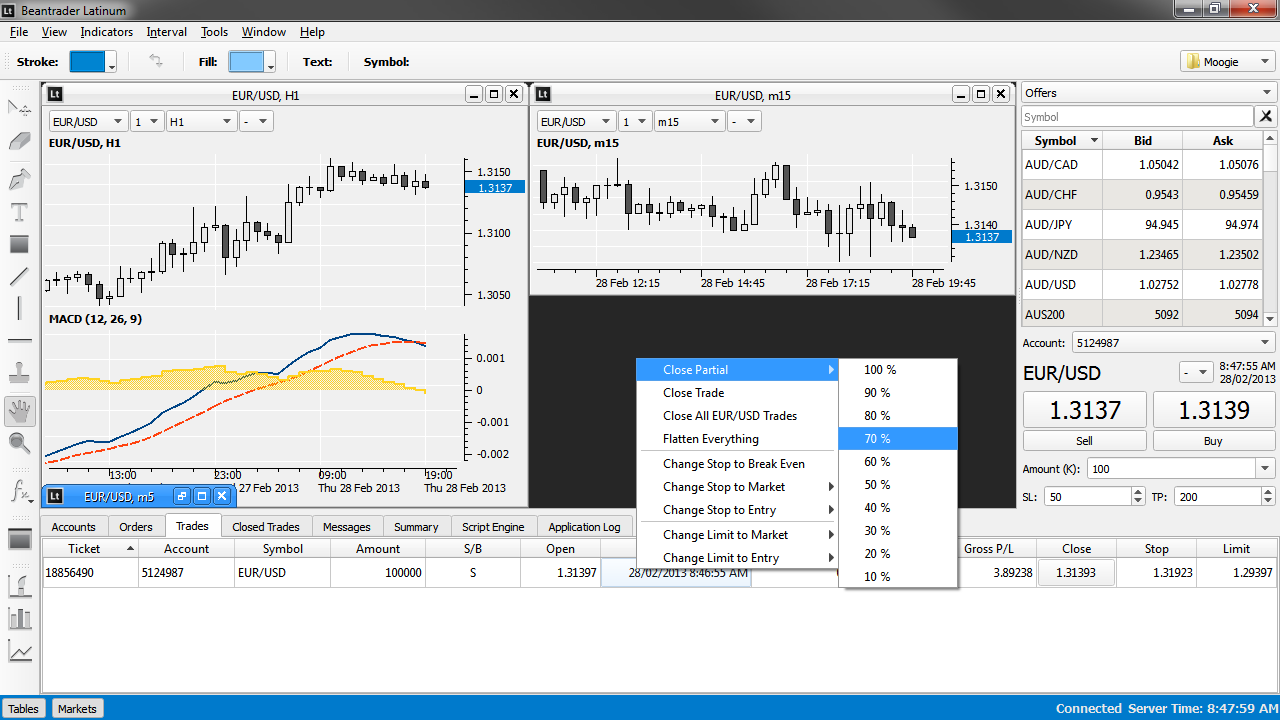Click the dark panel icon in left toolbar
The image size is (1280, 720).
click(x=19, y=539)
